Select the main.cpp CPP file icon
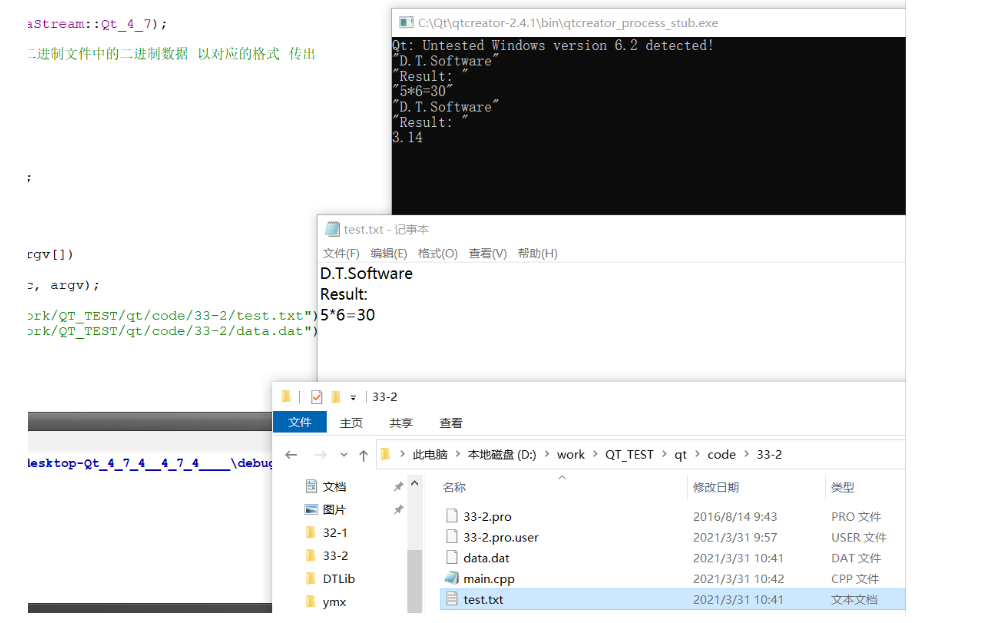The image size is (989, 623). pos(452,578)
